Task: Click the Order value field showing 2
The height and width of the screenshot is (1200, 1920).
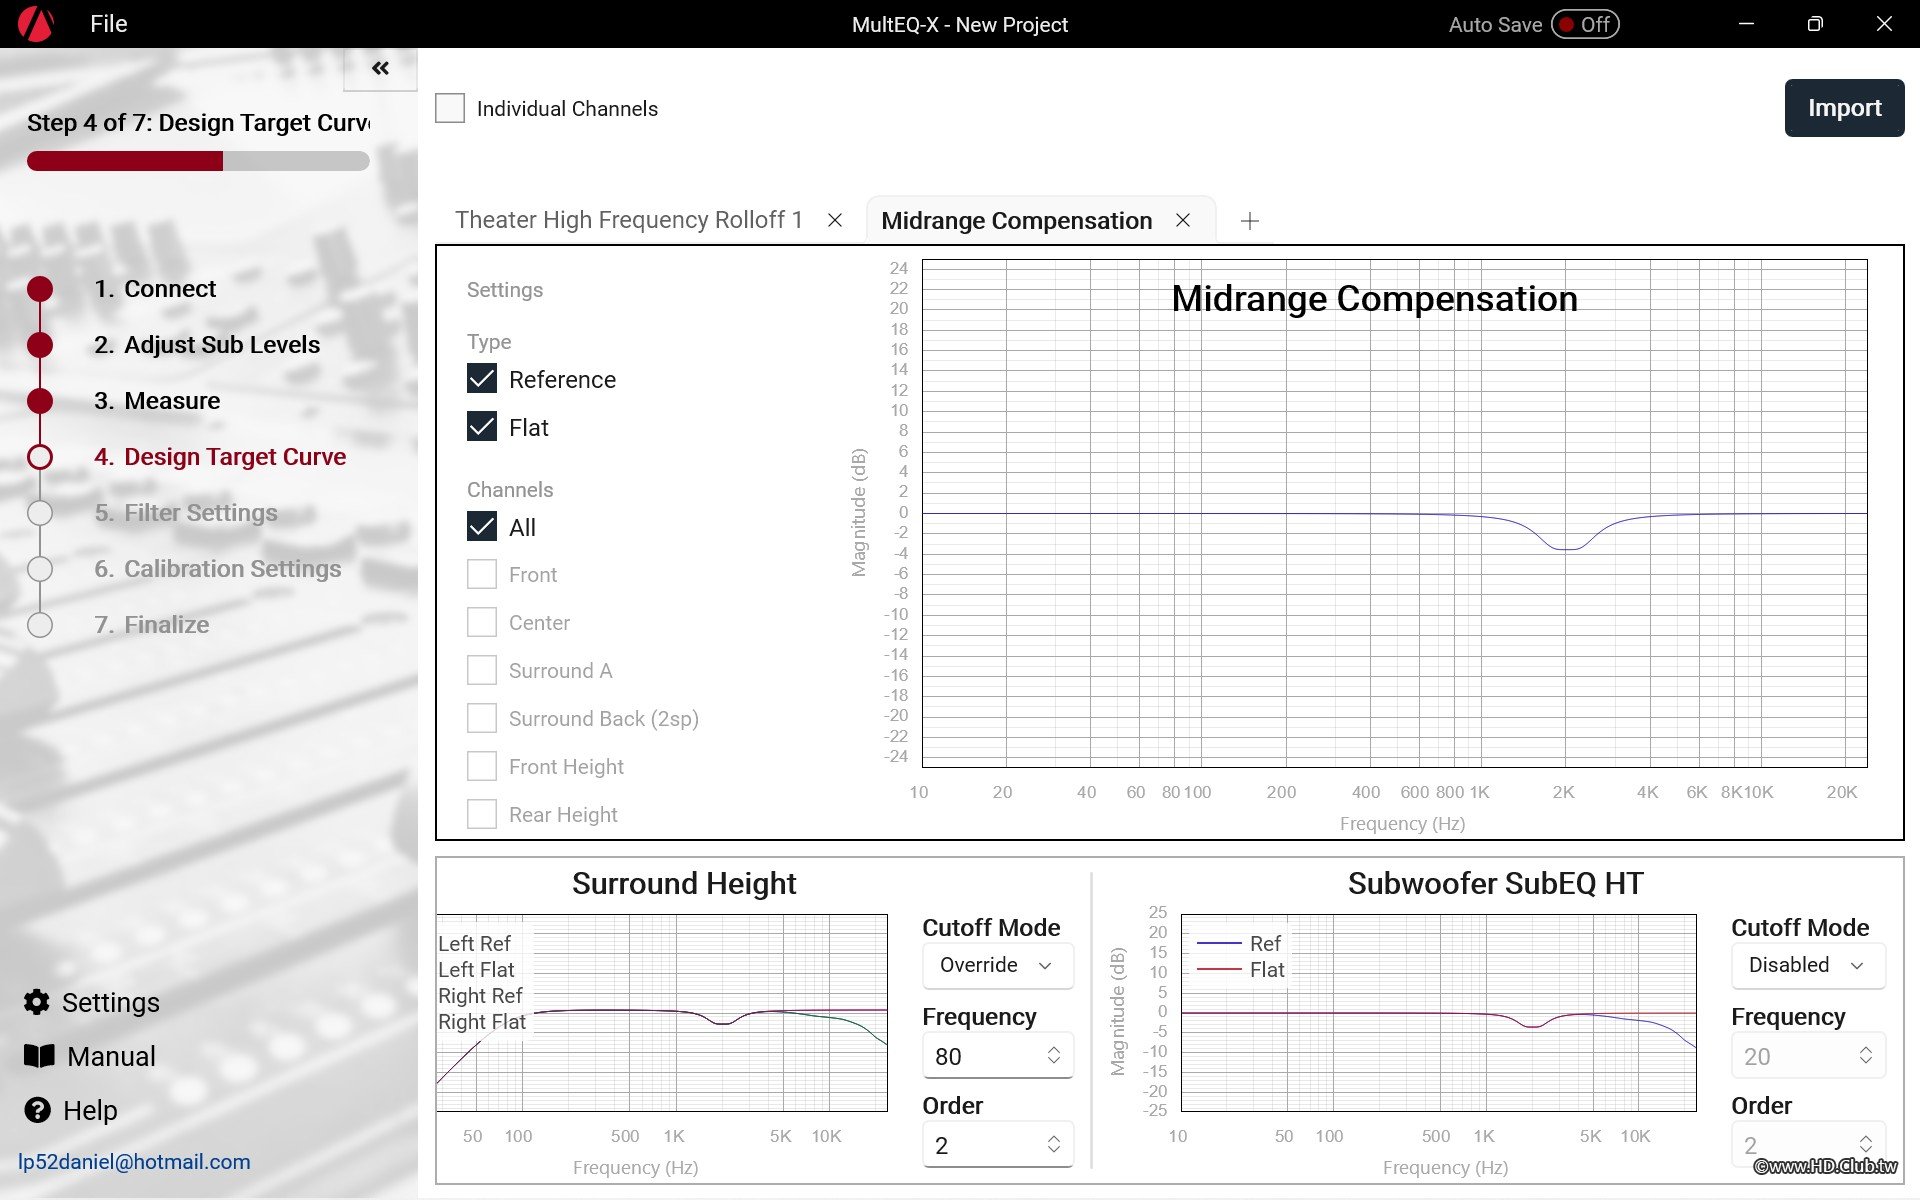Action: pos(980,1146)
